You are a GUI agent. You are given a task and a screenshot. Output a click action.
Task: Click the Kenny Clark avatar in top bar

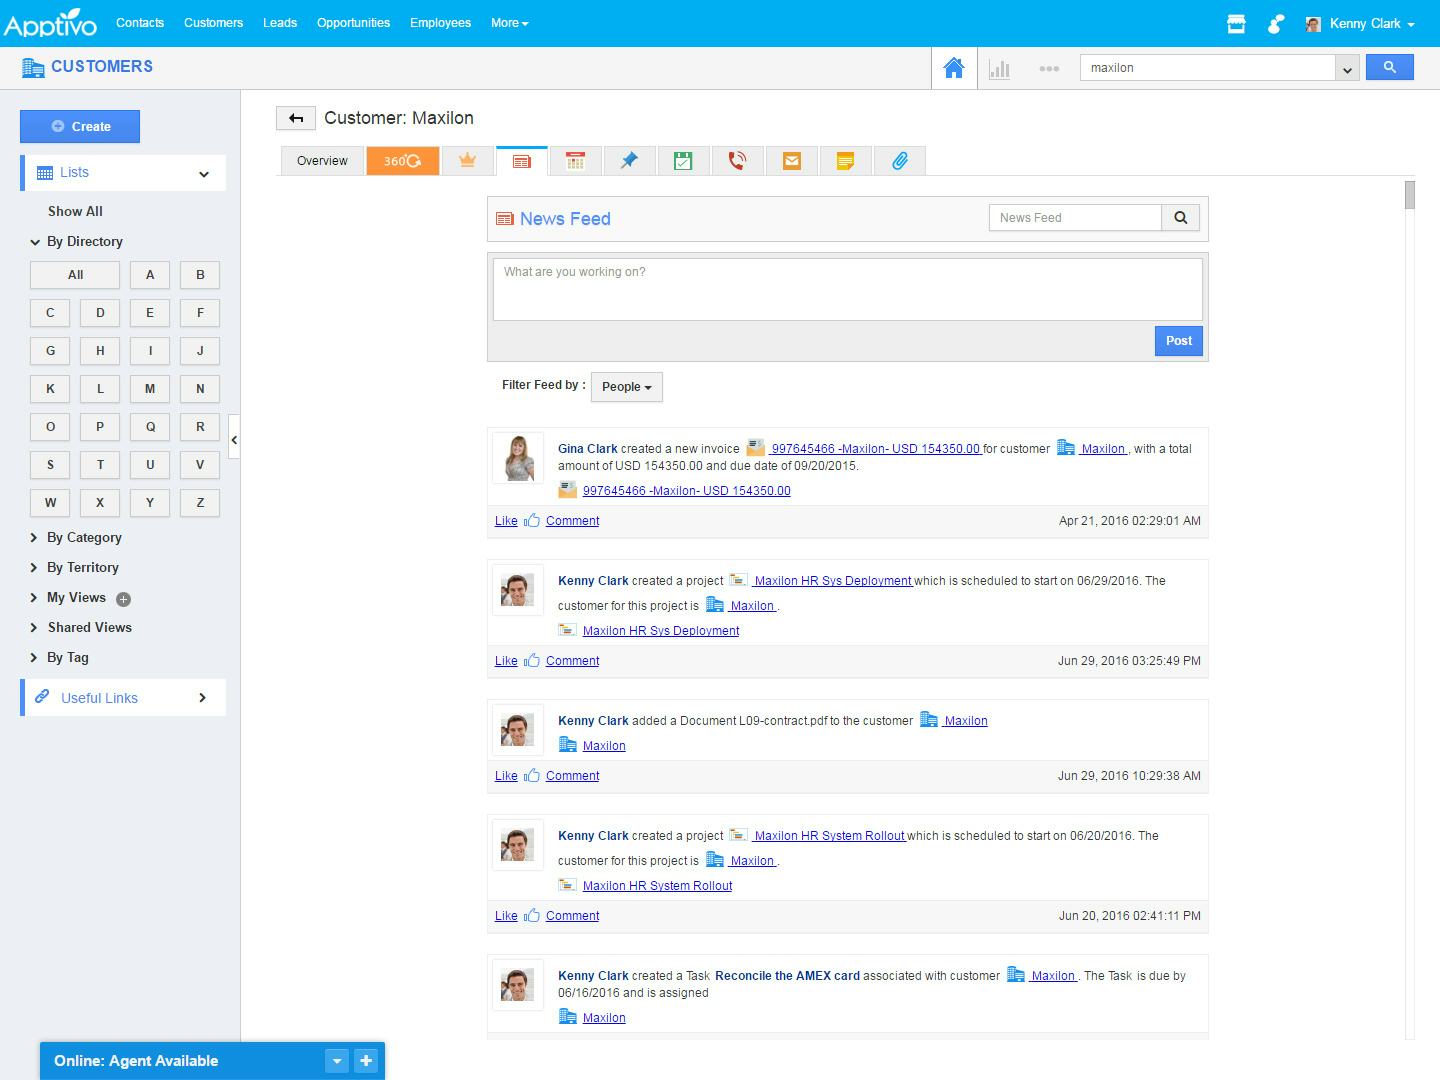click(1313, 24)
